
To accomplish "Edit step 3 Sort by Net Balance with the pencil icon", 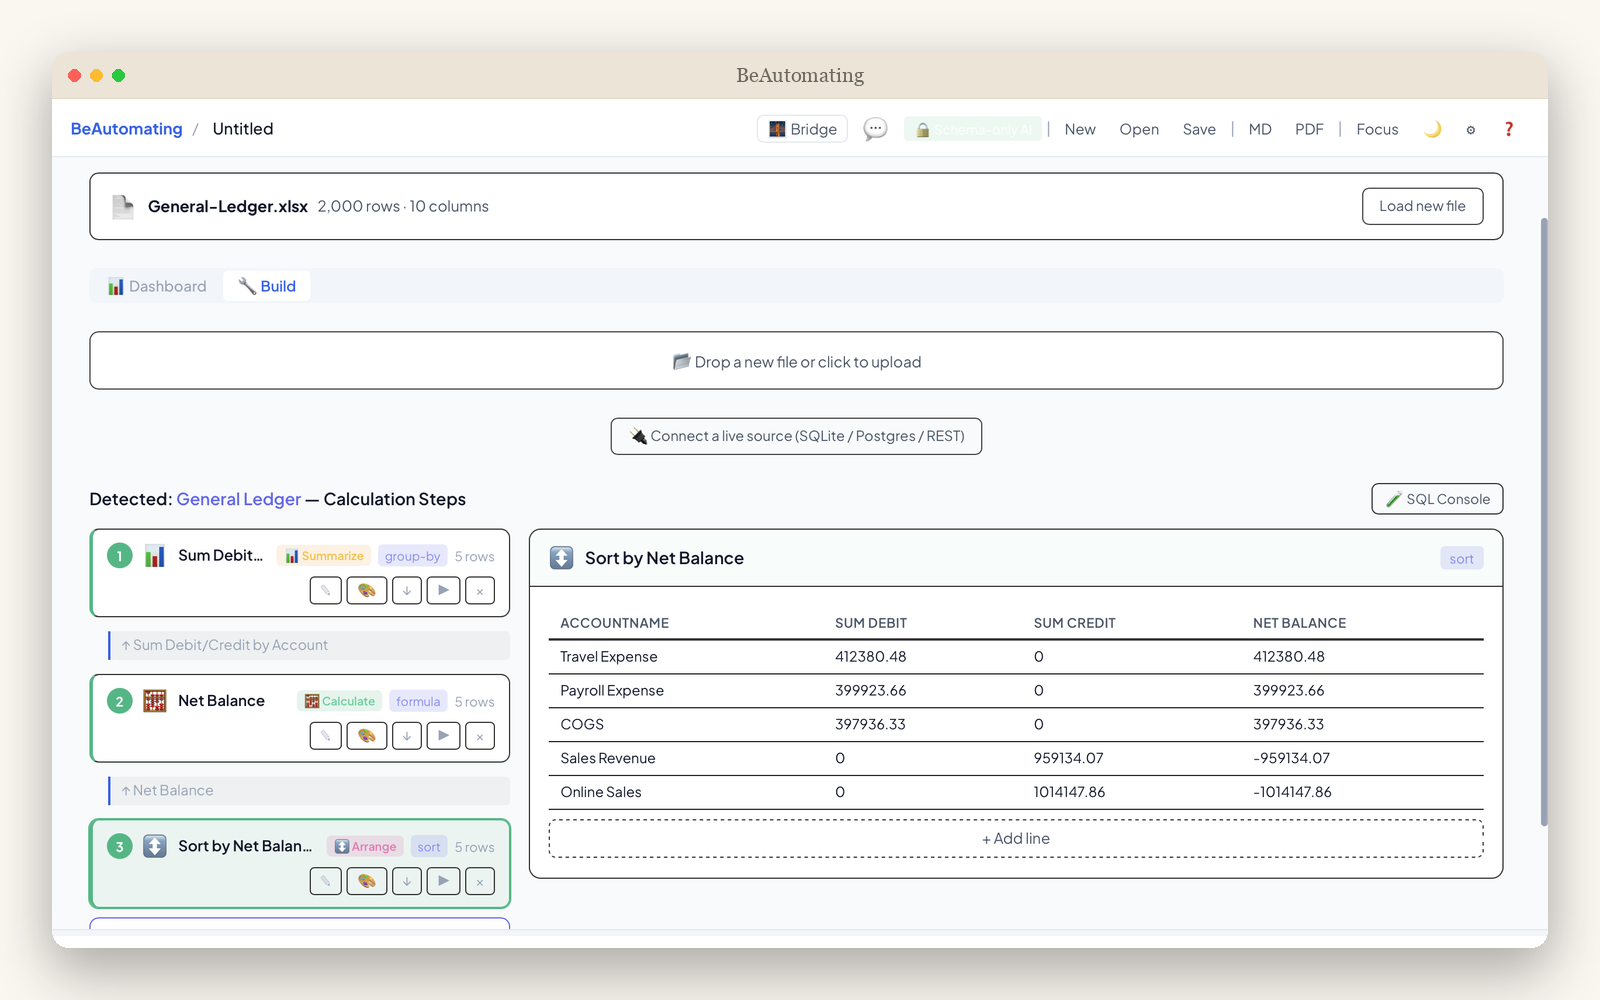I will pos(326,881).
